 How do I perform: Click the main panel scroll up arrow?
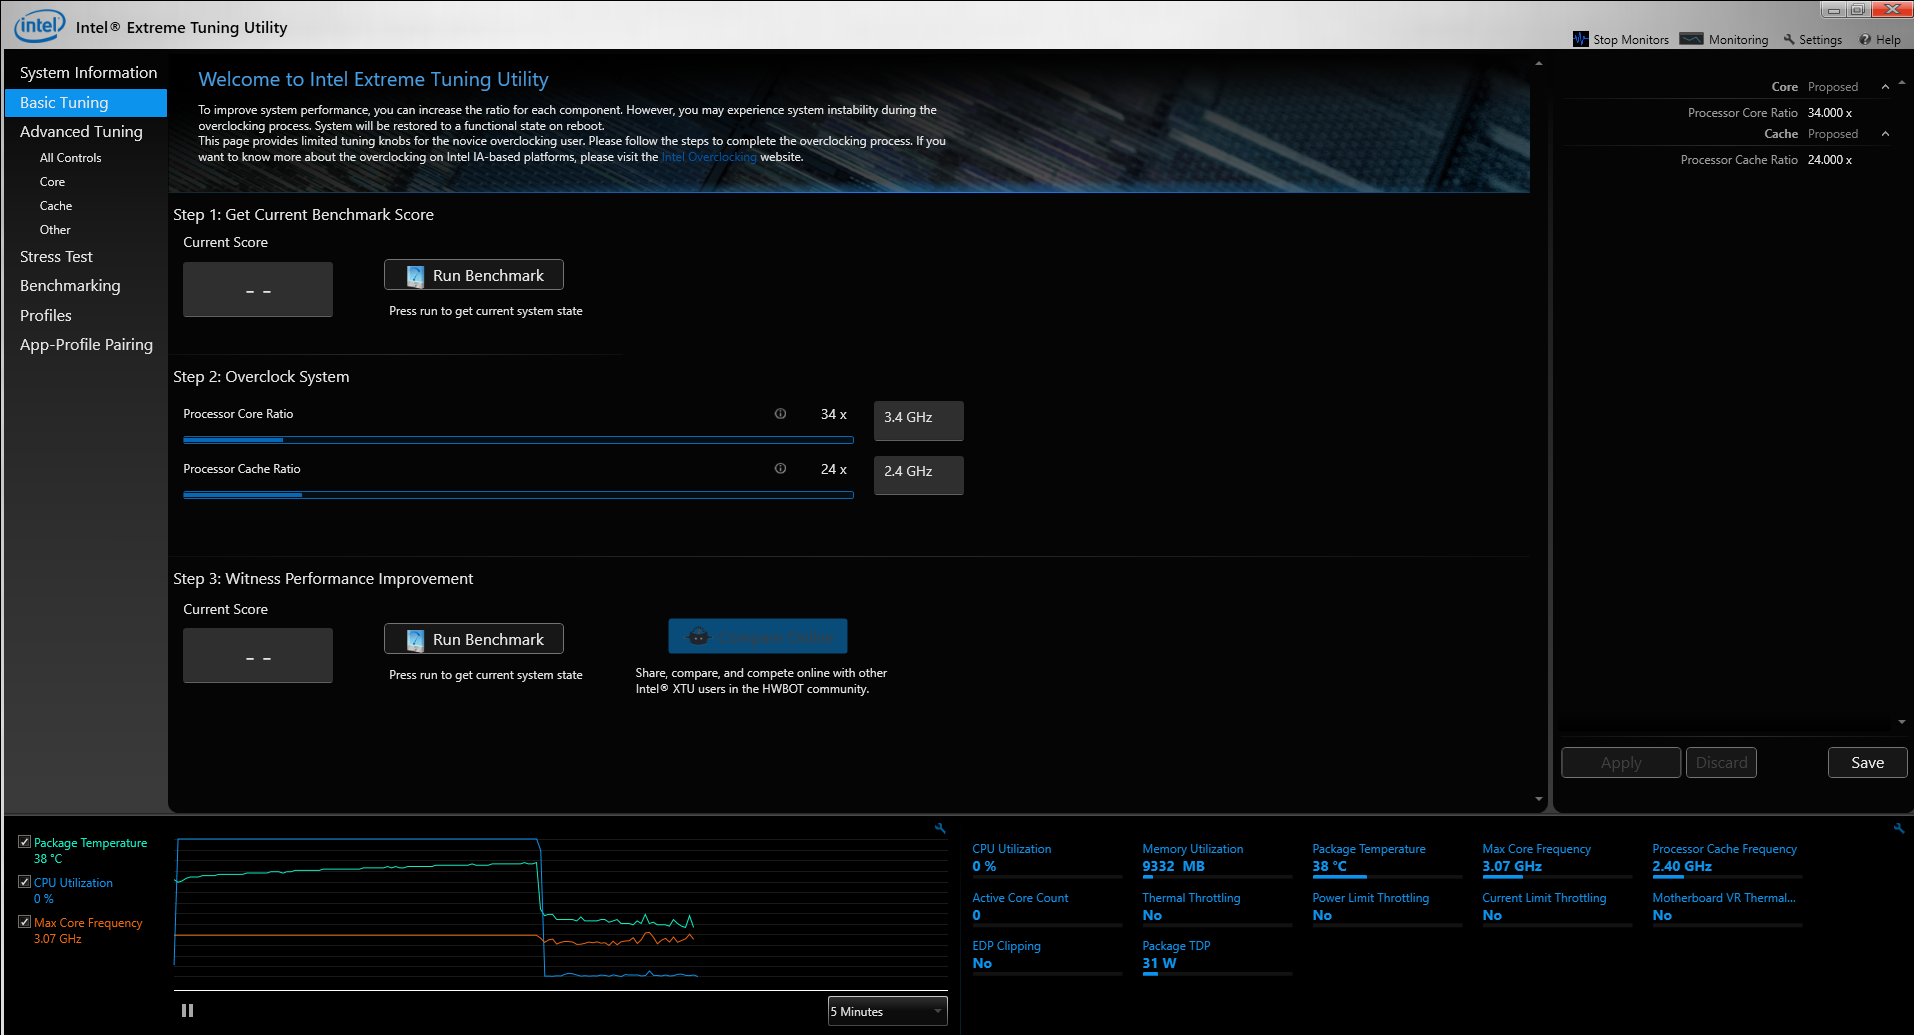(1539, 64)
